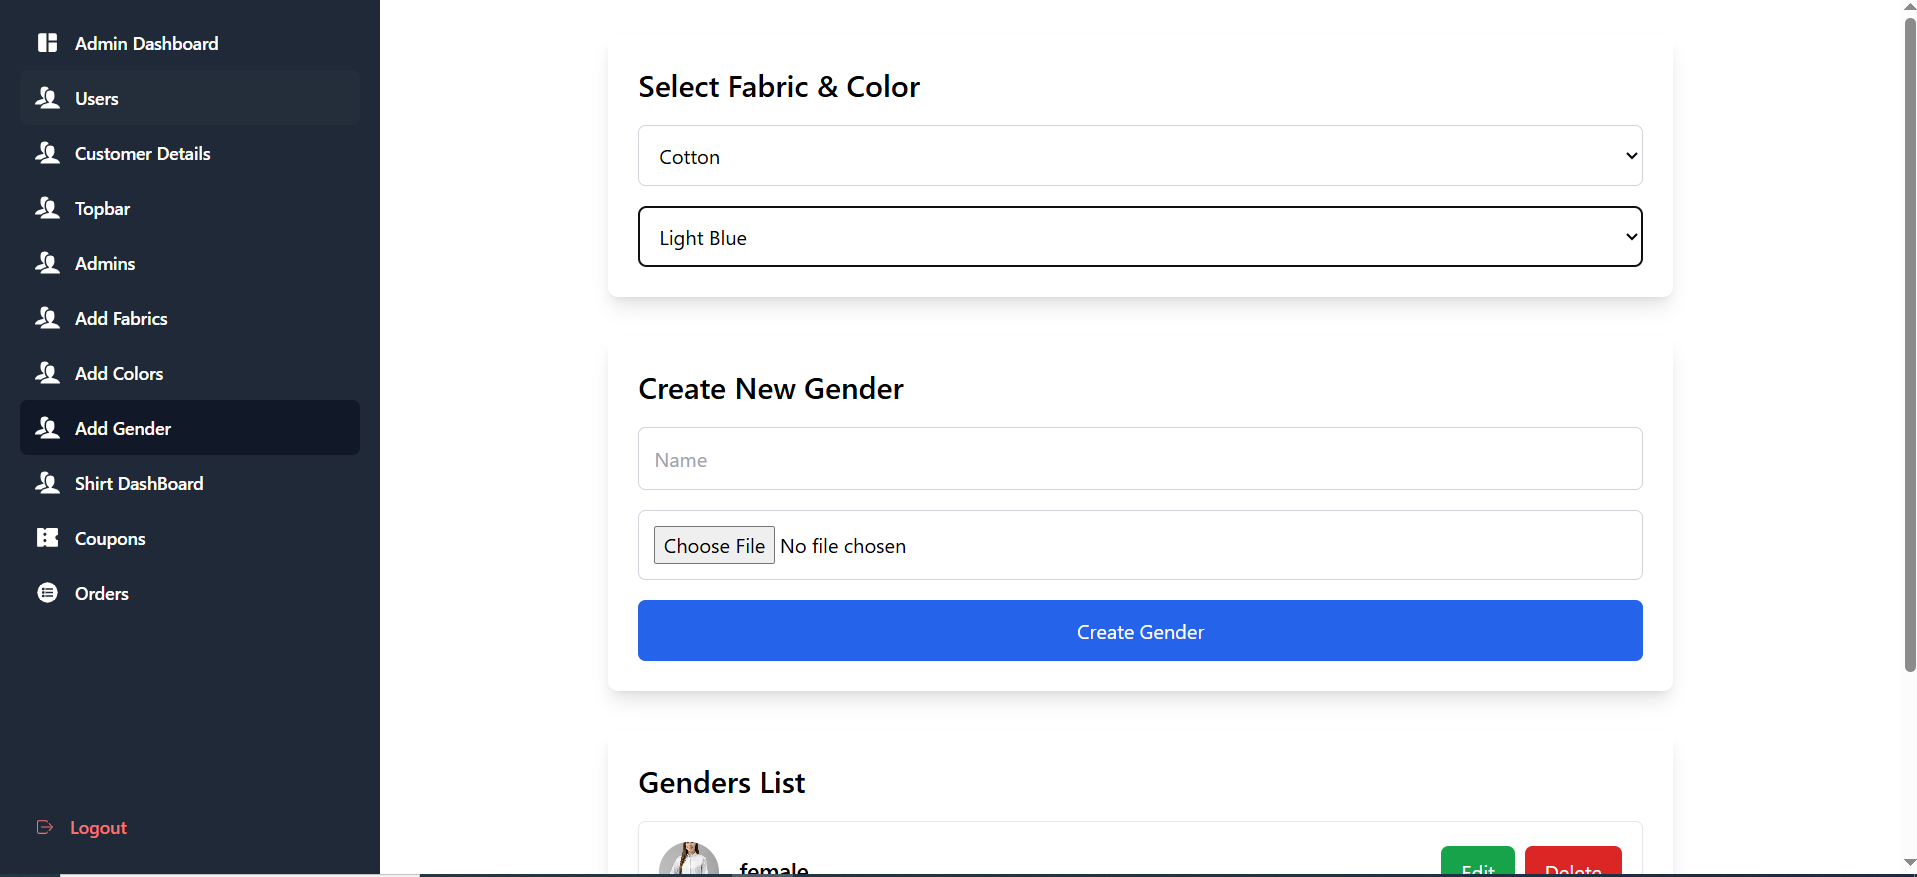This screenshot has width=1917, height=877.
Task: Select Add Colors in the sidebar
Action: pos(118,373)
